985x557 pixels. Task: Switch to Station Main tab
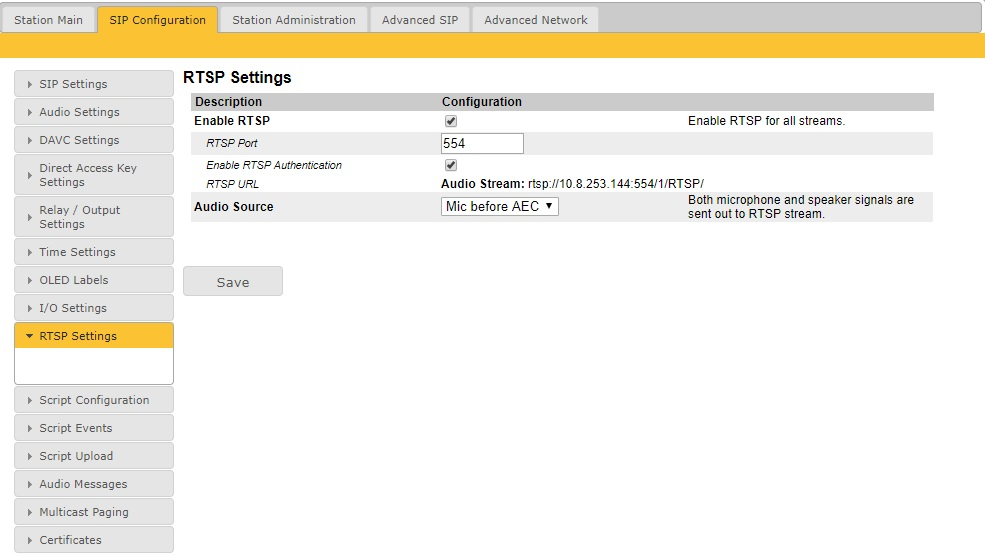click(x=48, y=20)
